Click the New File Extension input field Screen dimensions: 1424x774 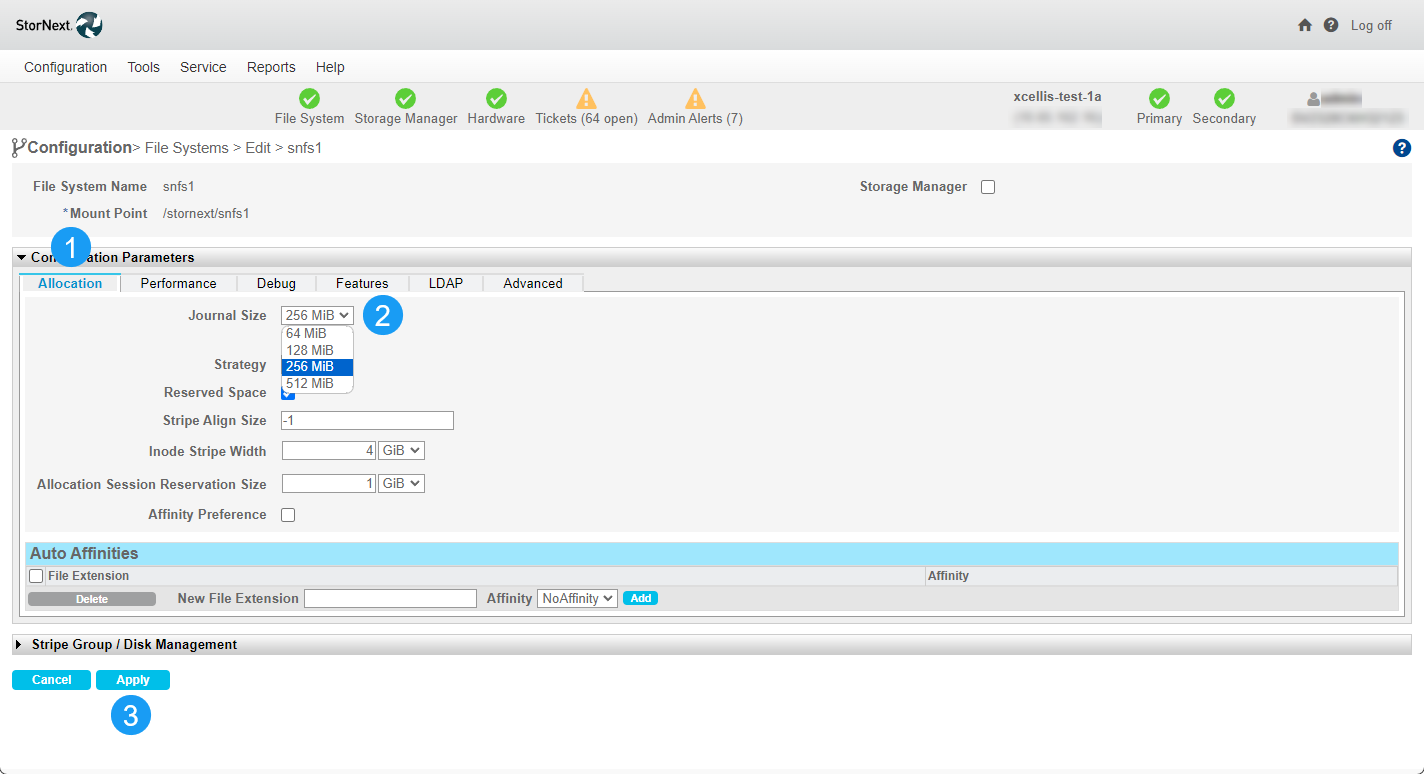[x=390, y=598]
